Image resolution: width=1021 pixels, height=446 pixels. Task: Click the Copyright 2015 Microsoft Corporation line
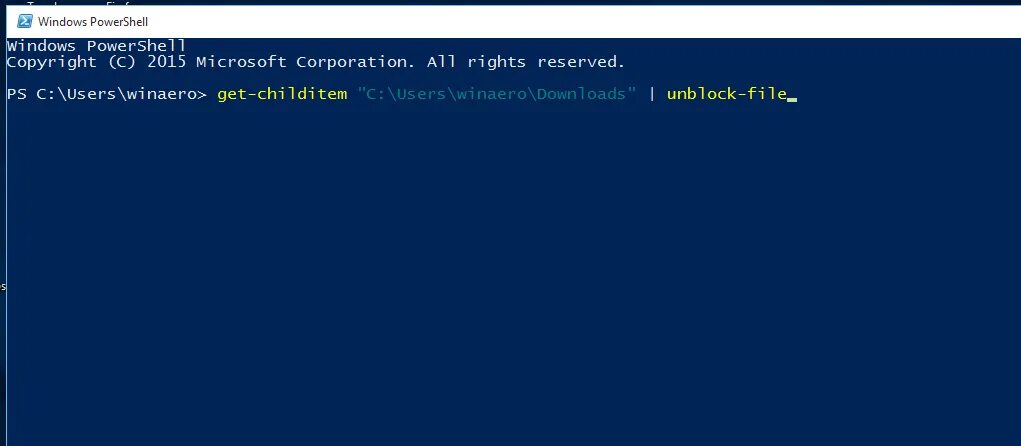pos(316,63)
